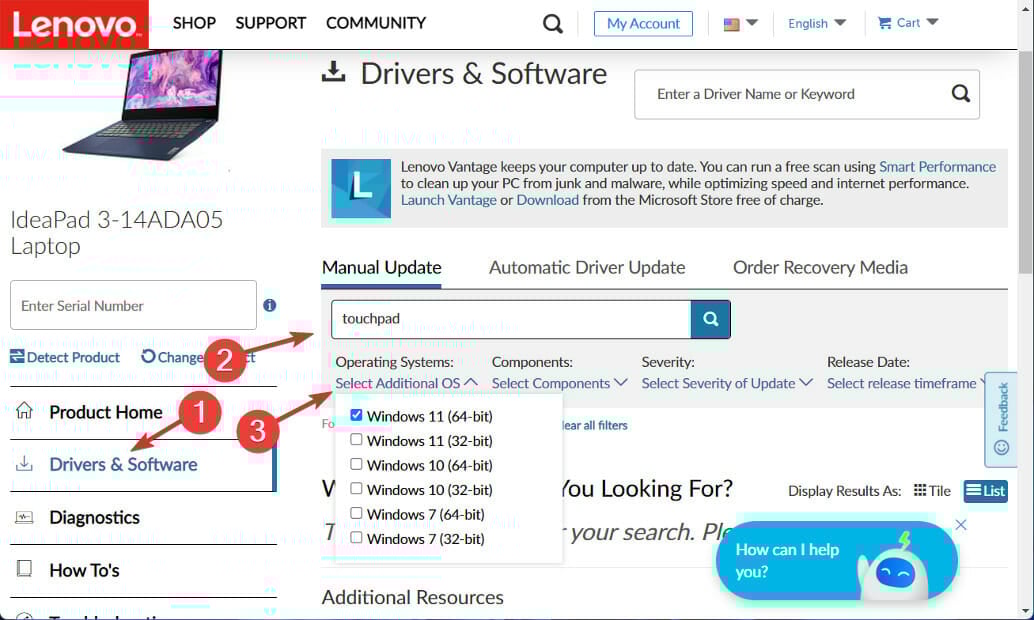1034x620 pixels.
Task: Click the How To's book icon
Action: (x=24, y=569)
